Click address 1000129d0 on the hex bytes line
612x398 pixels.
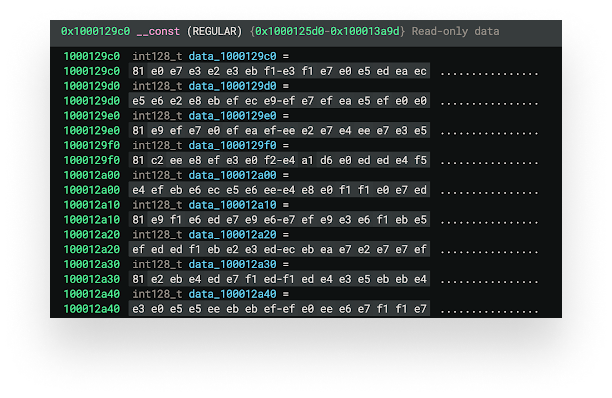click(x=92, y=101)
